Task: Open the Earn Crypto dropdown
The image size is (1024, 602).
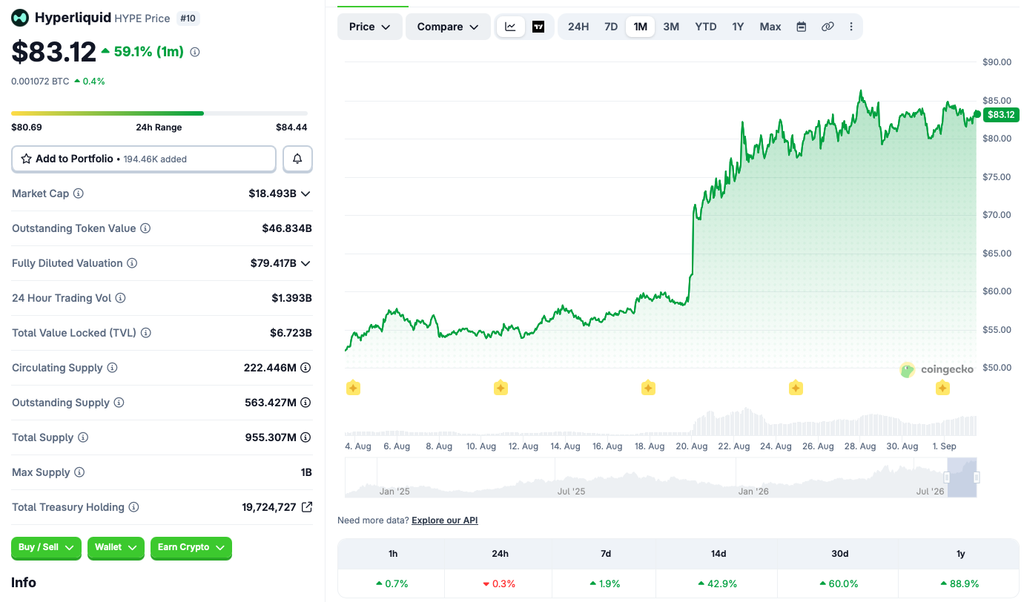Action: 191,548
